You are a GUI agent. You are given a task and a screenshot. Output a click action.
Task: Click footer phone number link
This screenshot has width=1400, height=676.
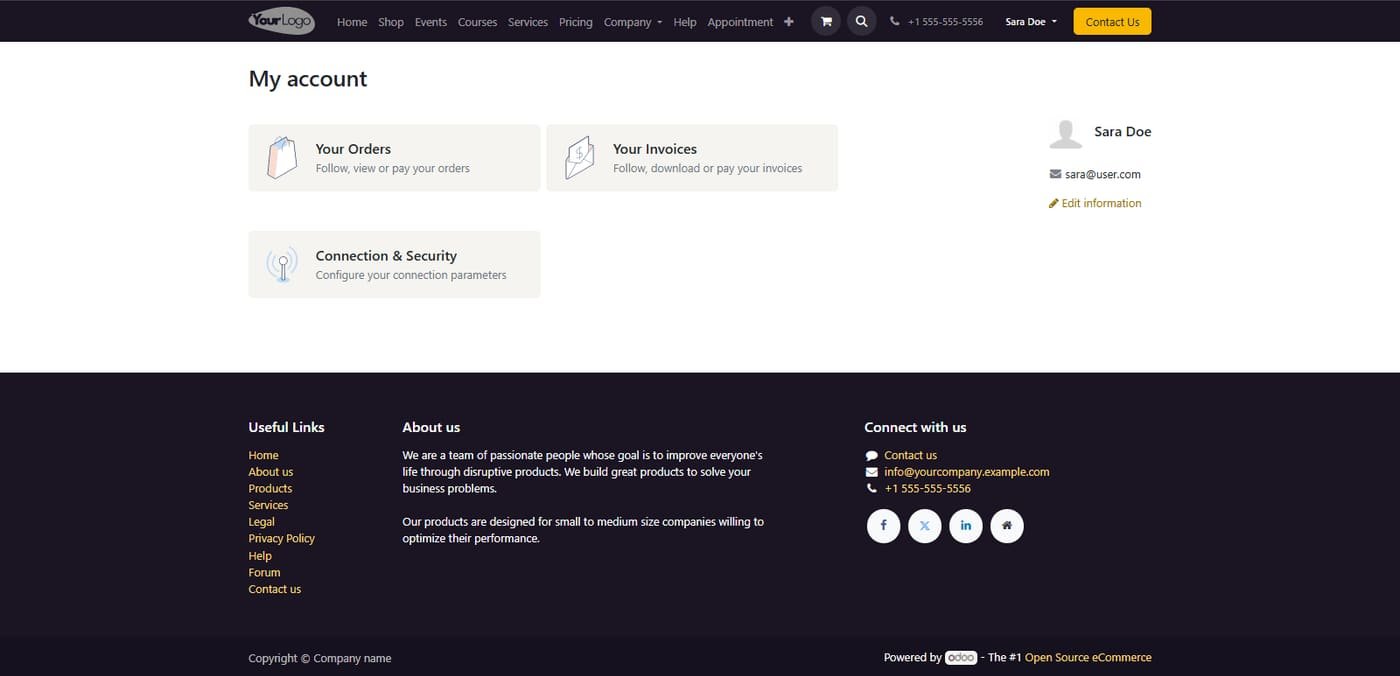pos(927,489)
